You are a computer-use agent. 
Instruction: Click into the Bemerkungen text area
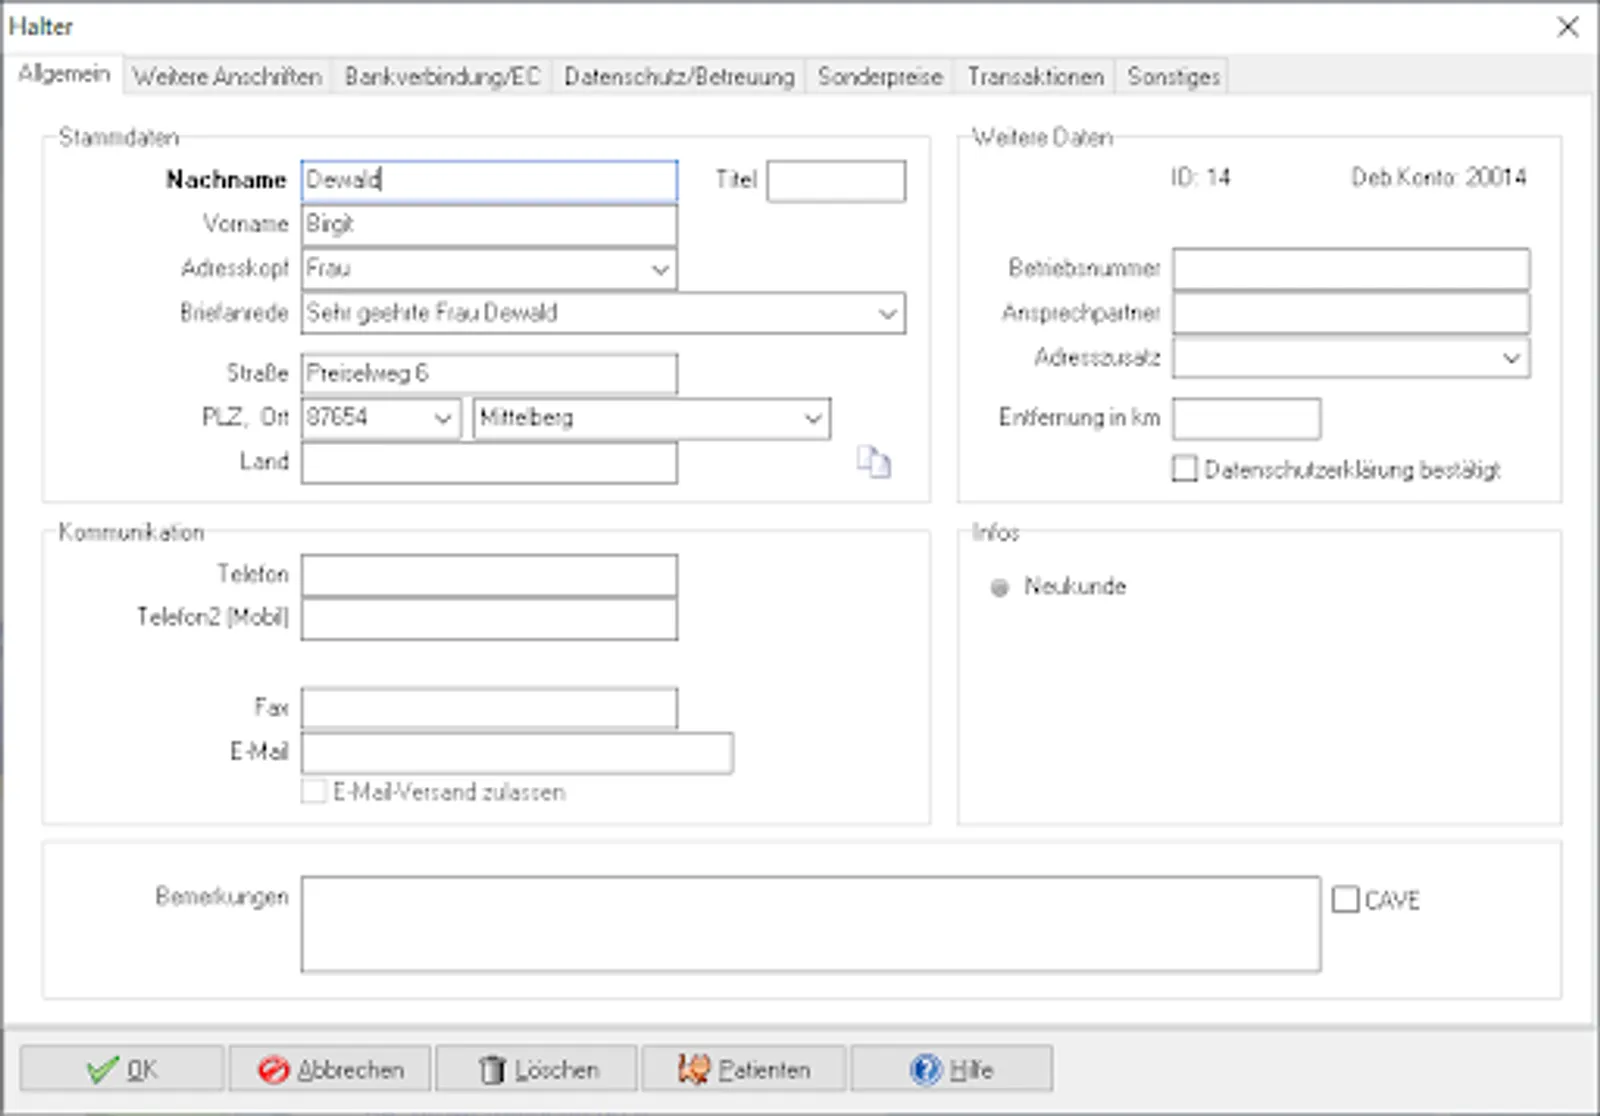point(811,924)
